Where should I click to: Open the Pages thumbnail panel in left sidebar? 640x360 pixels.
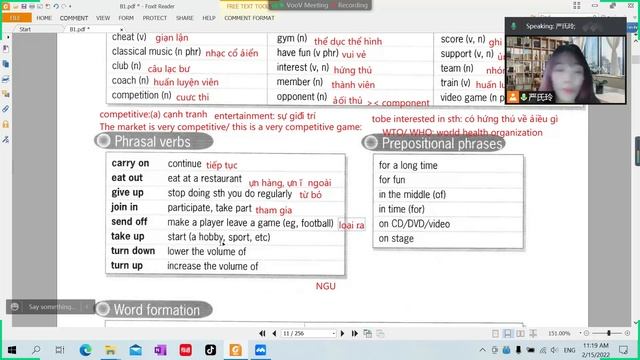[6, 64]
